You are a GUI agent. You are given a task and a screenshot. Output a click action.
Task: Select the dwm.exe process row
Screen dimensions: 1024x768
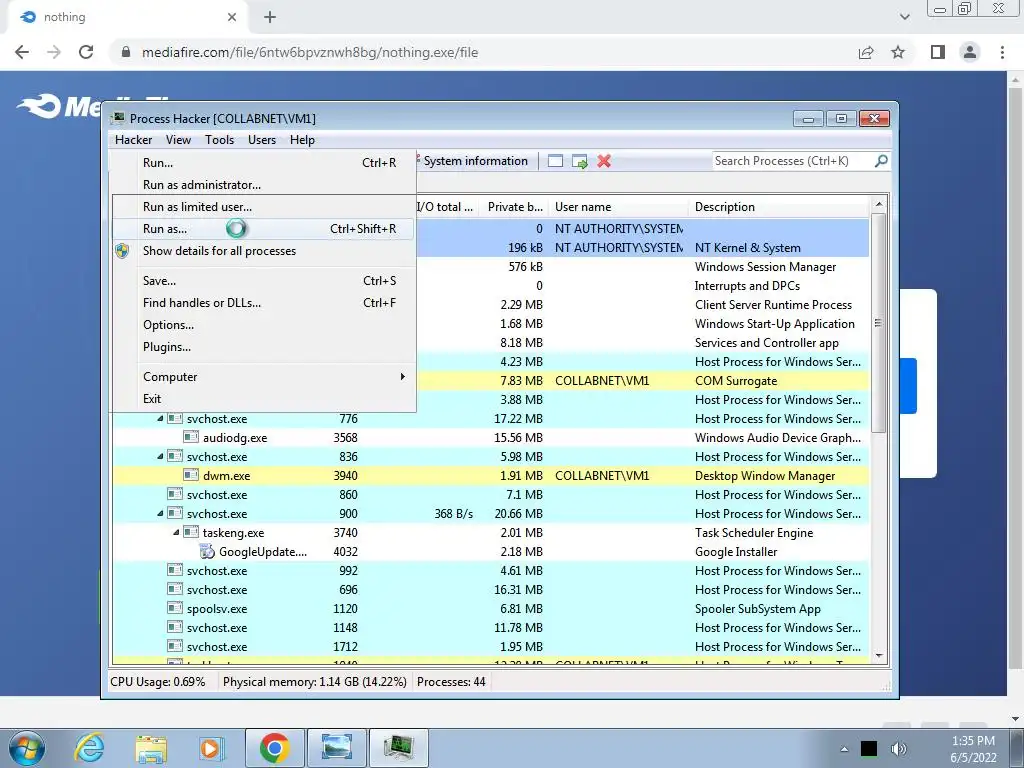point(491,476)
